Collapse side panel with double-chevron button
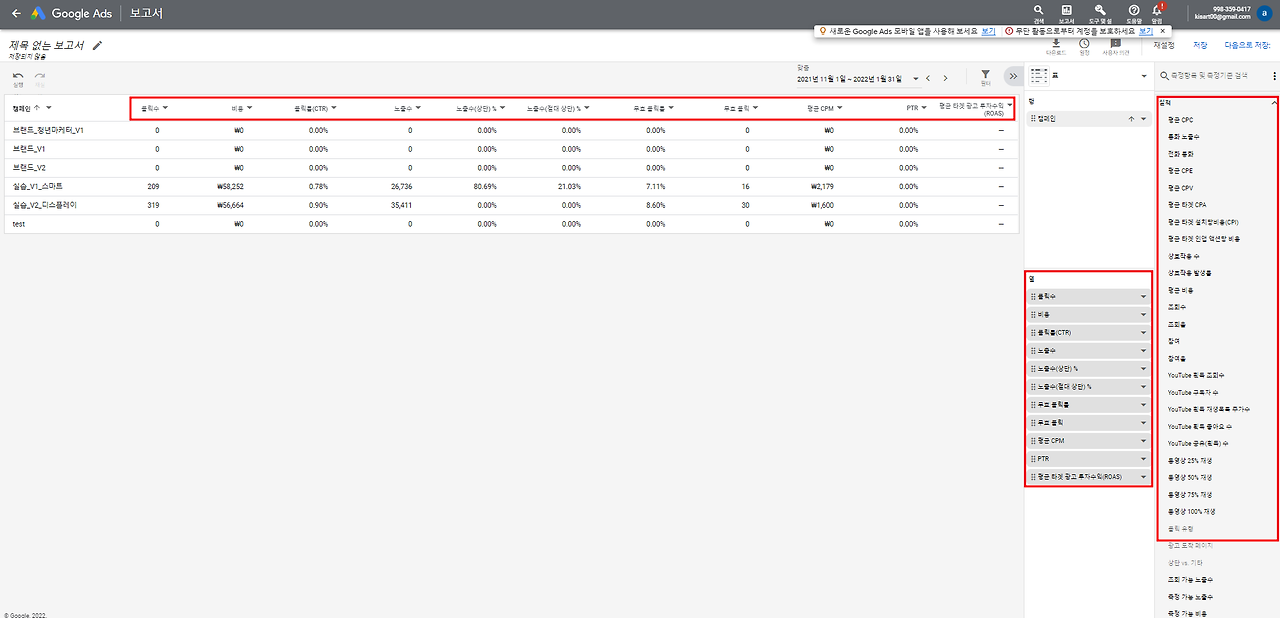Viewport: 1280px width, 618px height. (x=1012, y=76)
